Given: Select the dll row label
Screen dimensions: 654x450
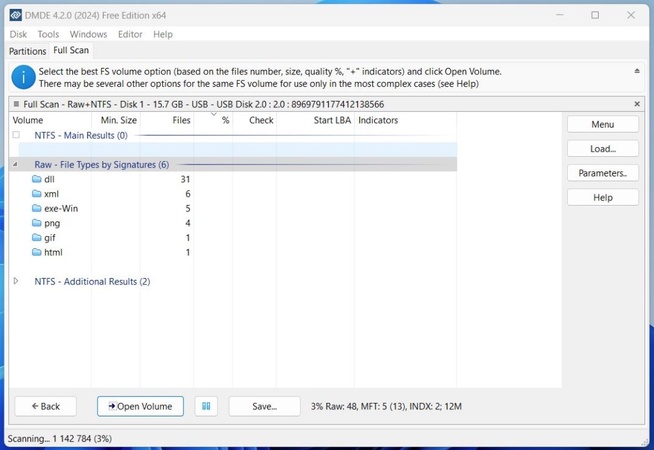Looking at the screenshot, I should tap(49, 179).
